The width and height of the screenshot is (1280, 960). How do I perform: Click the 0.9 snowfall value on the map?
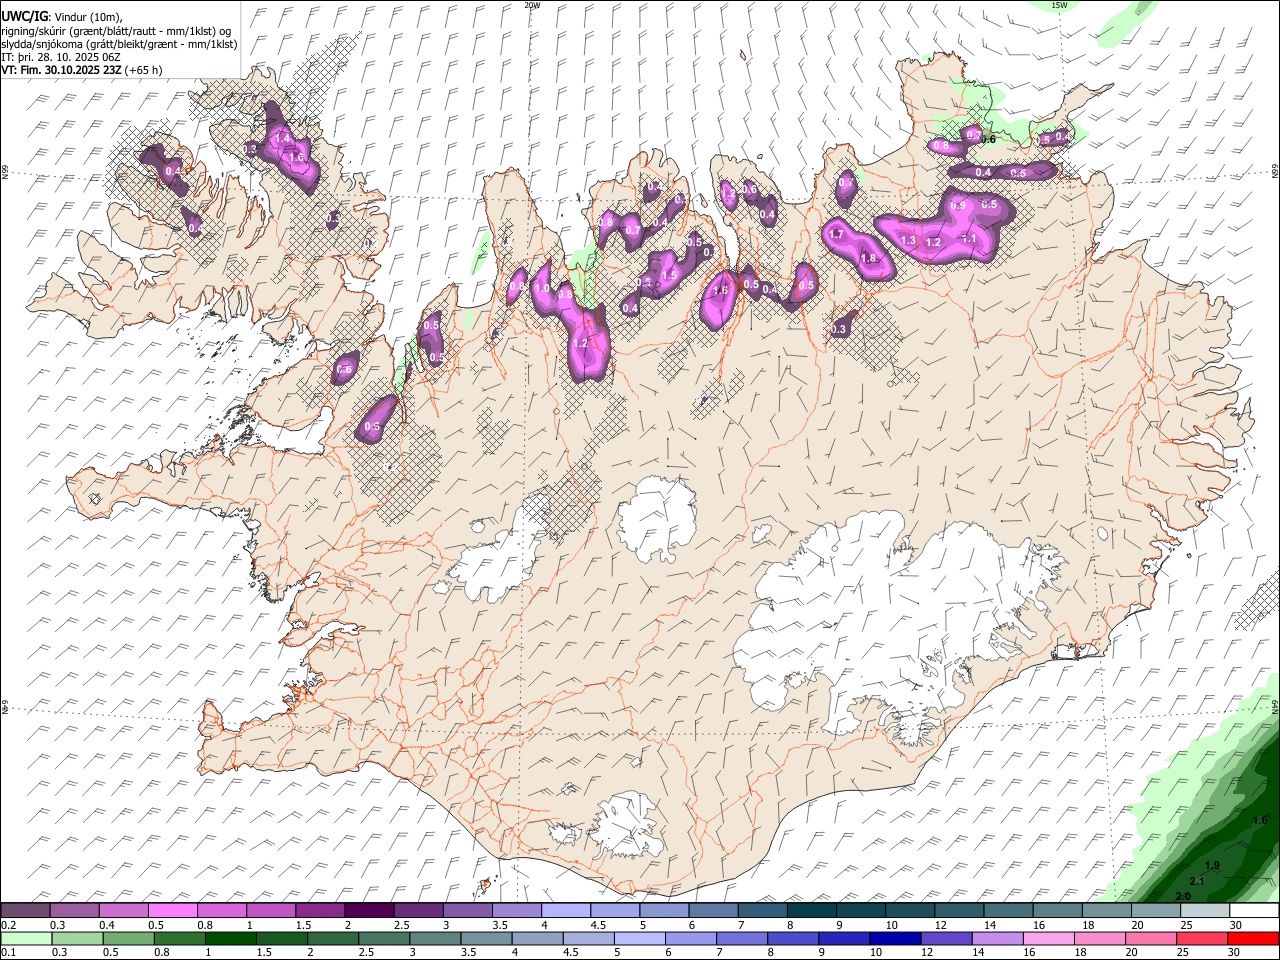point(958,206)
